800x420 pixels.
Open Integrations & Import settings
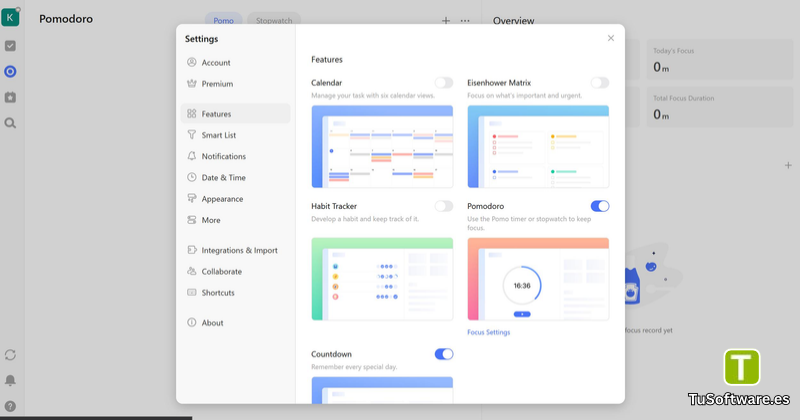click(235, 250)
